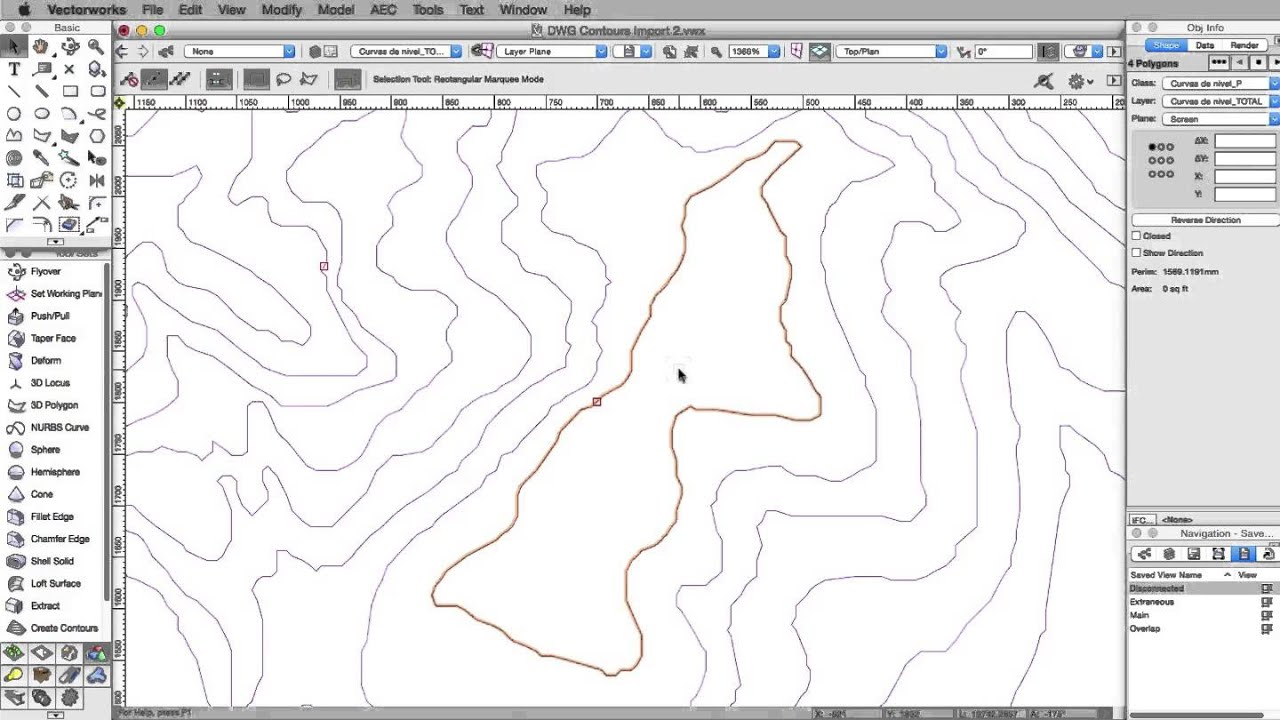The image size is (1280, 720).
Task: Open the Vectorworks application menu
Action: [87, 9]
